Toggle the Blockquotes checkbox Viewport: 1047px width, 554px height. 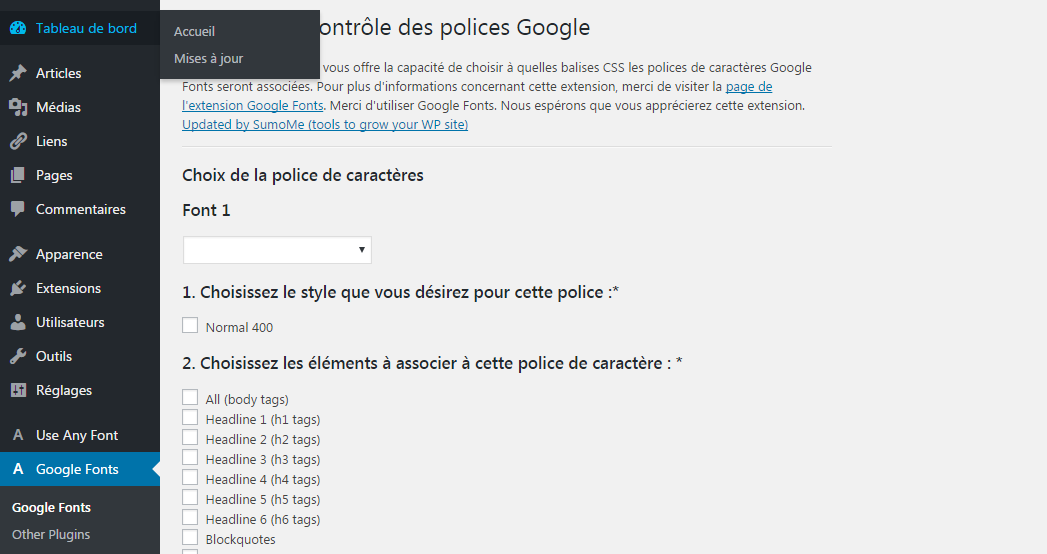[190, 538]
